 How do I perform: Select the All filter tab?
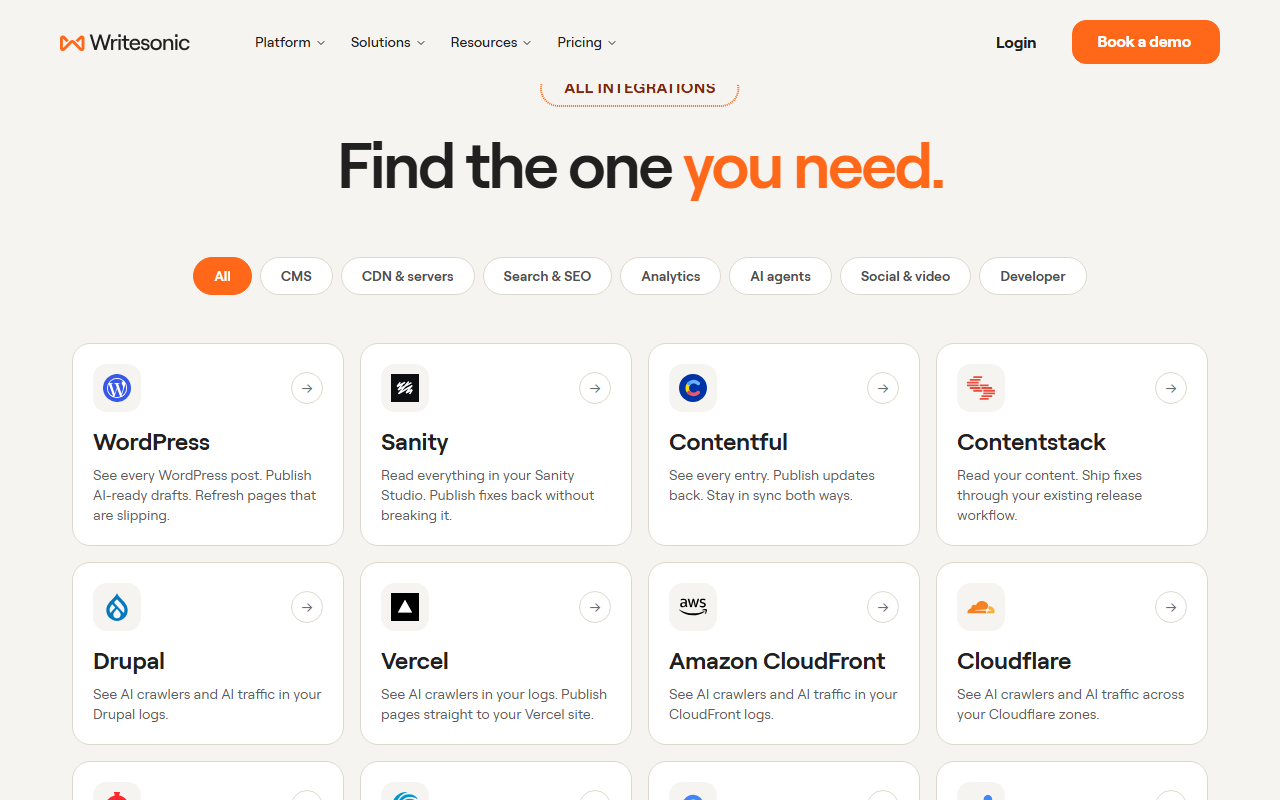pyautogui.click(x=222, y=276)
